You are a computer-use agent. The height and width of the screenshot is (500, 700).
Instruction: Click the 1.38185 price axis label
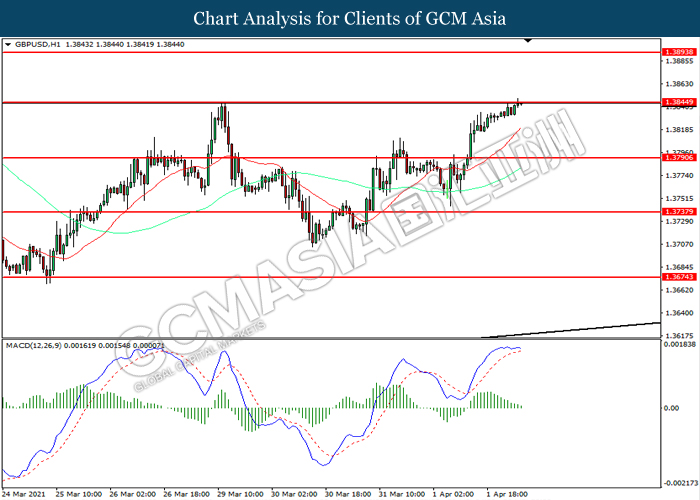coord(679,130)
